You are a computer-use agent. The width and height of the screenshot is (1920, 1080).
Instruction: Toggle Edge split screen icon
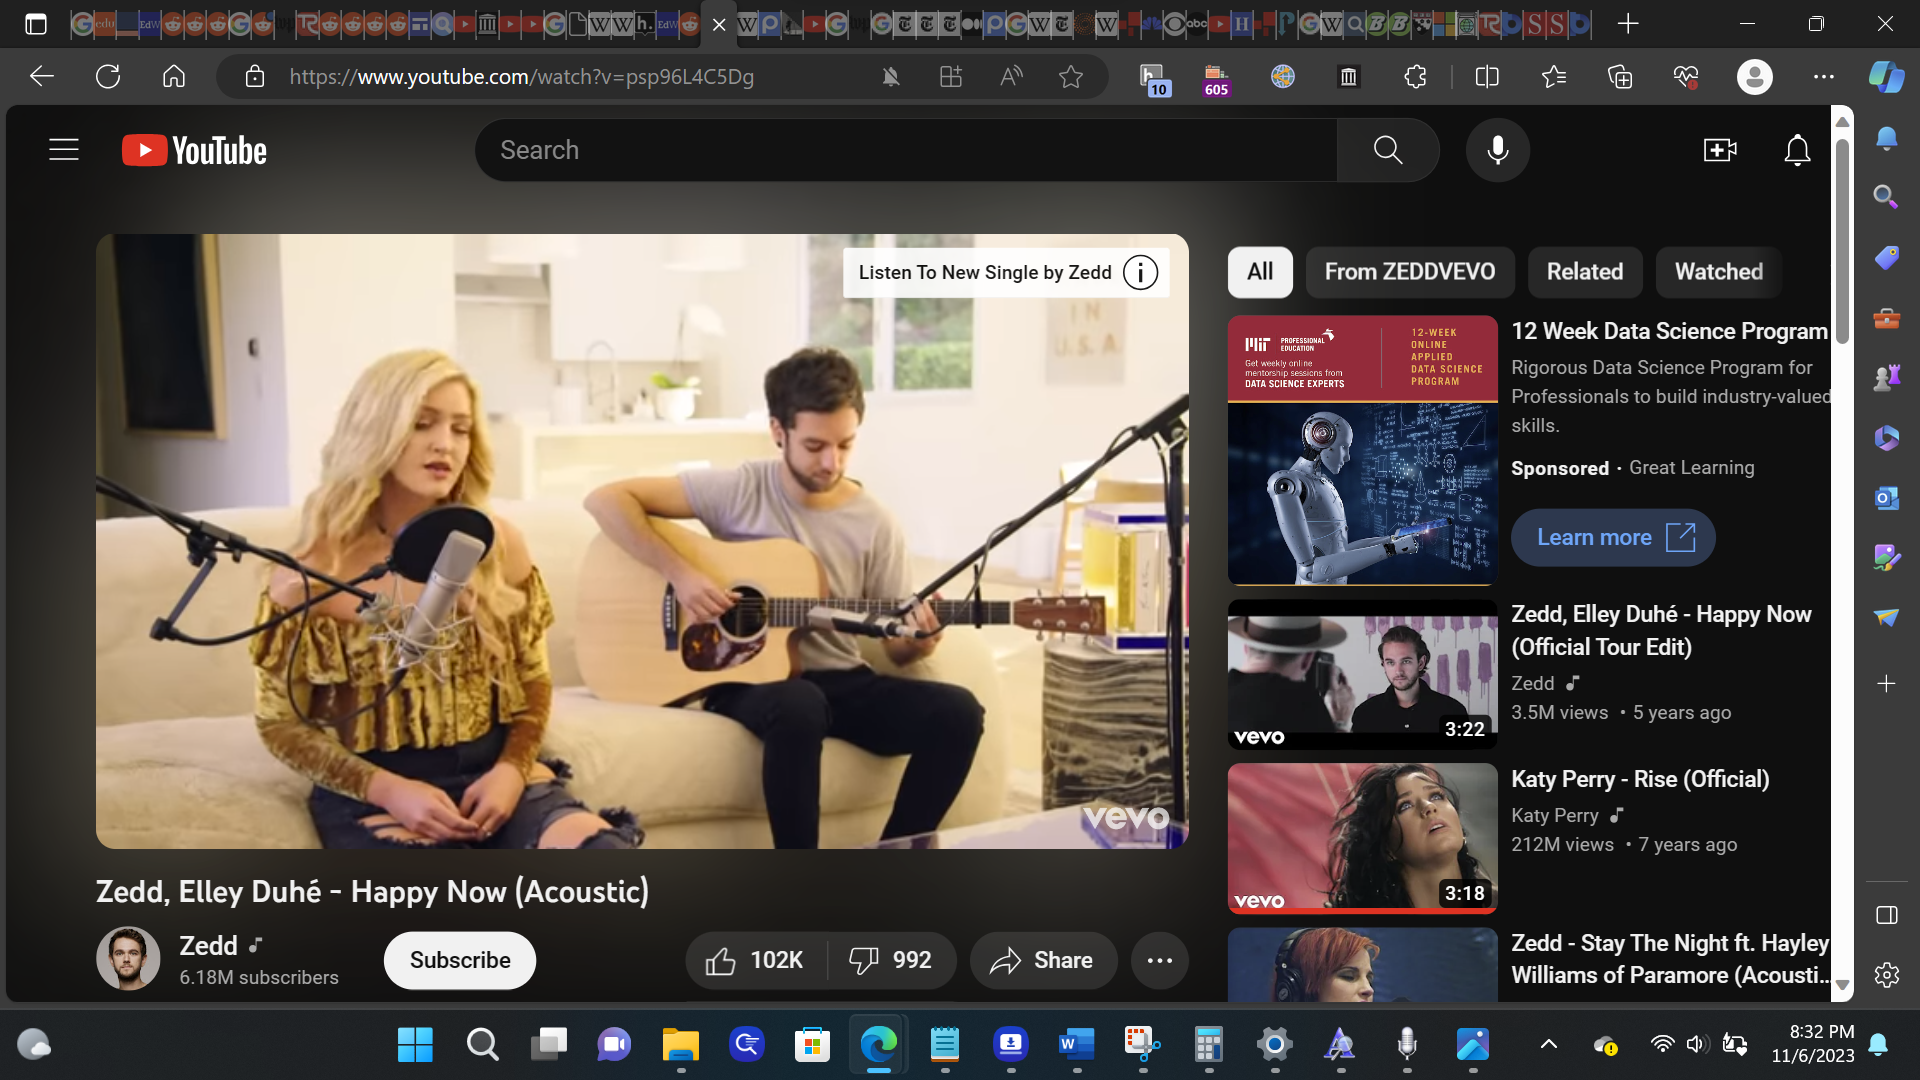click(x=1487, y=77)
